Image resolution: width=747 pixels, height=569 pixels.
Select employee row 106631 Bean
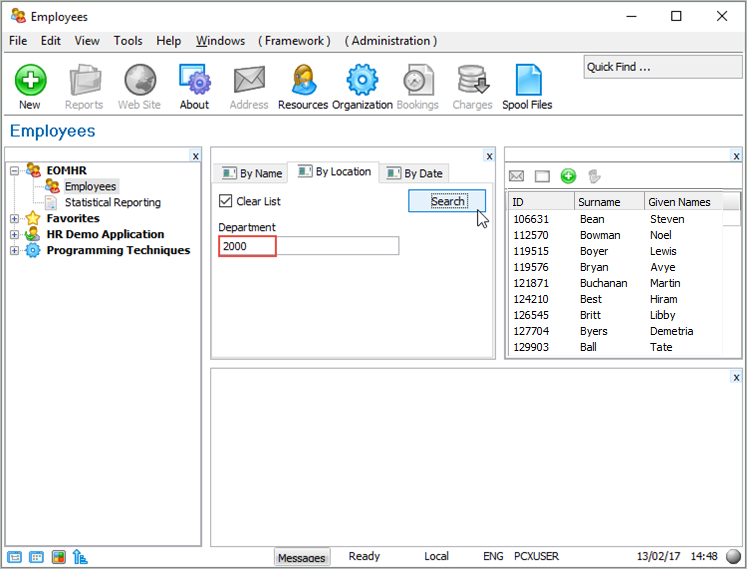(x=616, y=219)
